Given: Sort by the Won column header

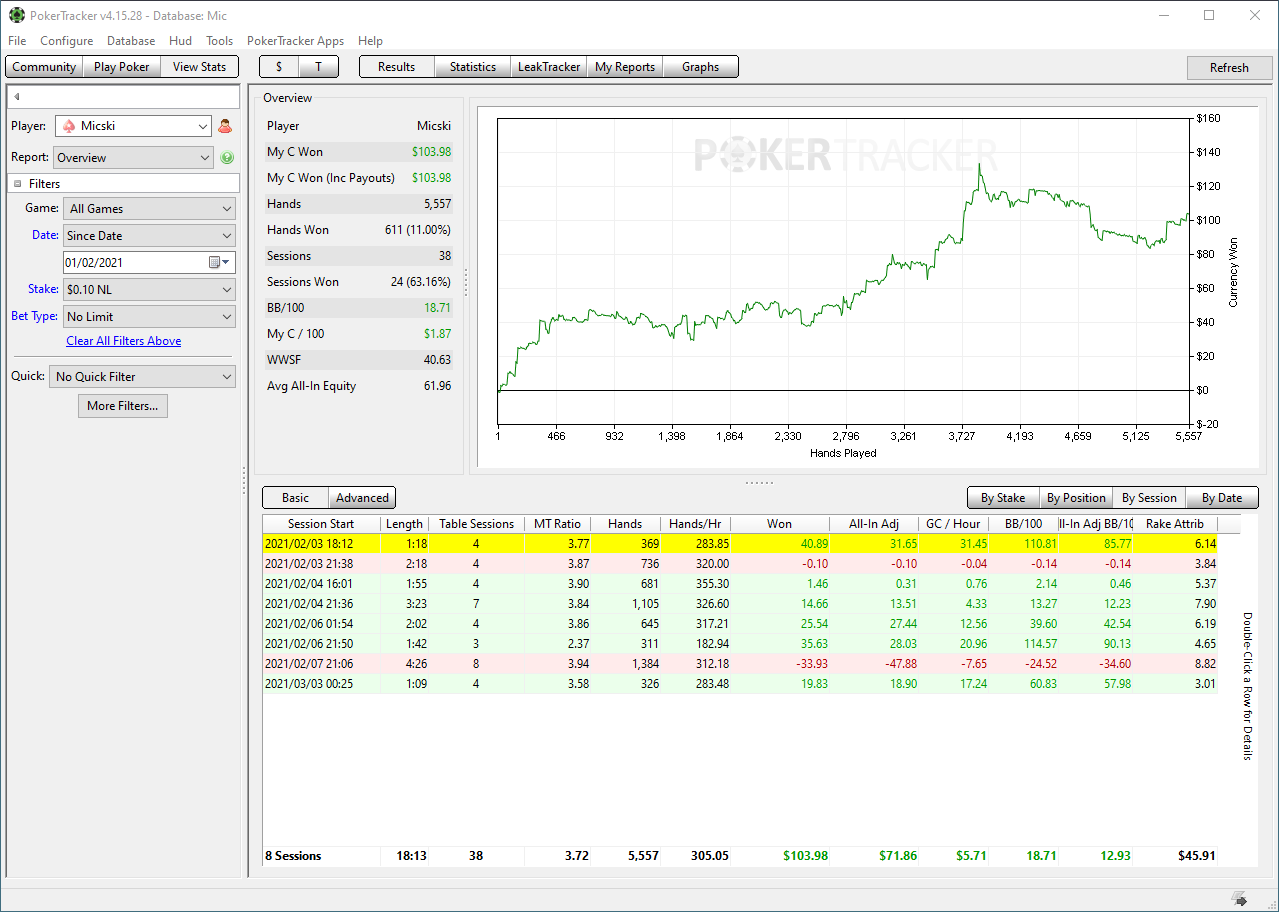Looking at the screenshot, I should (780, 524).
